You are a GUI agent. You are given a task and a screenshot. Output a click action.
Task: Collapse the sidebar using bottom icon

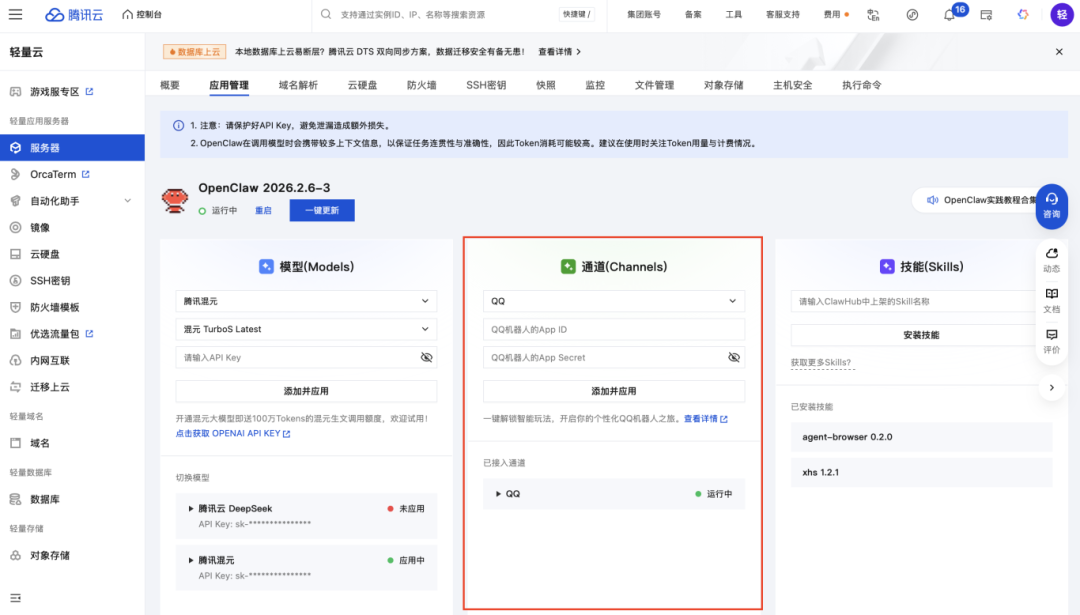point(15,598)
